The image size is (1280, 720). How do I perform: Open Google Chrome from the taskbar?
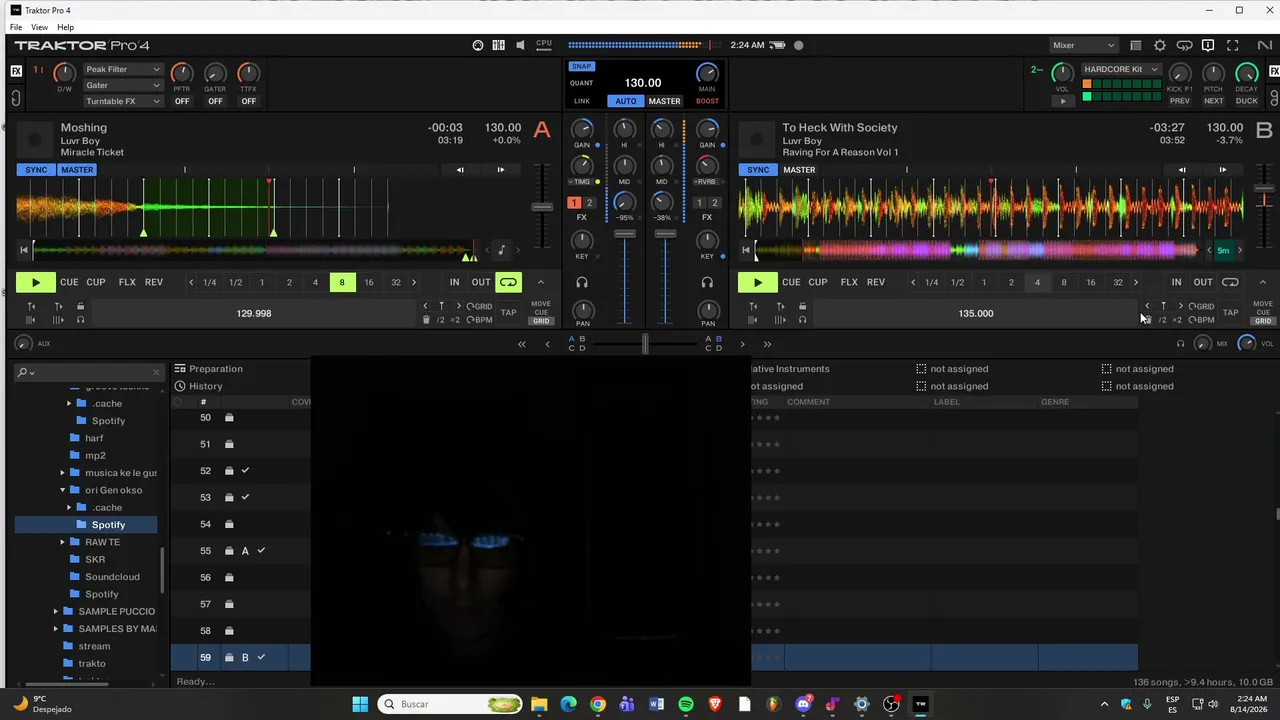[x=598, y=704]
